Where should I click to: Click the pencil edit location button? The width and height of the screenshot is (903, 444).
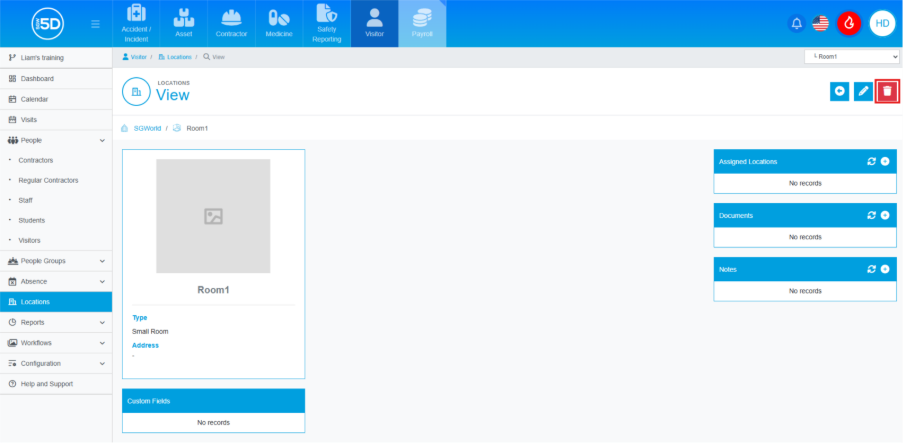coord(863,91)
